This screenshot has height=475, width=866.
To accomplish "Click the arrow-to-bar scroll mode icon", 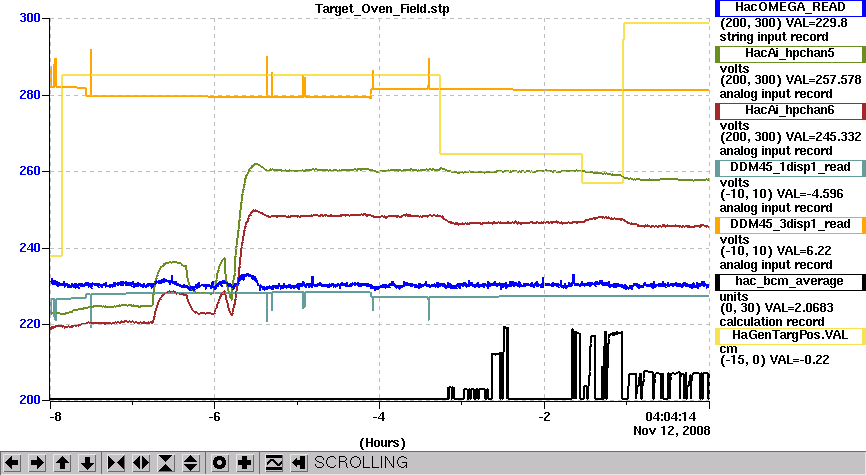I will (298, 462).
